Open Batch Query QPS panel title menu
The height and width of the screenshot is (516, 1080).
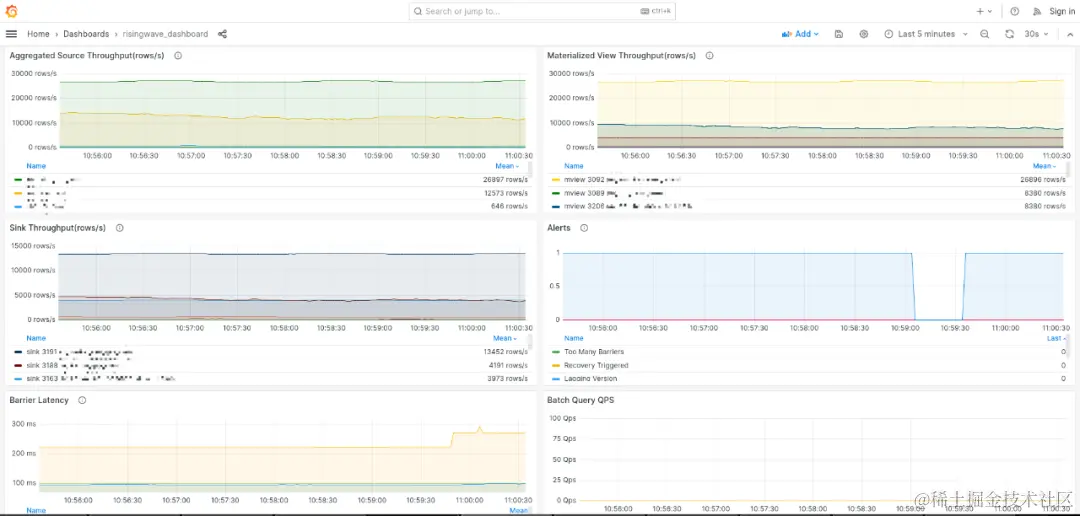coord(581,400)
